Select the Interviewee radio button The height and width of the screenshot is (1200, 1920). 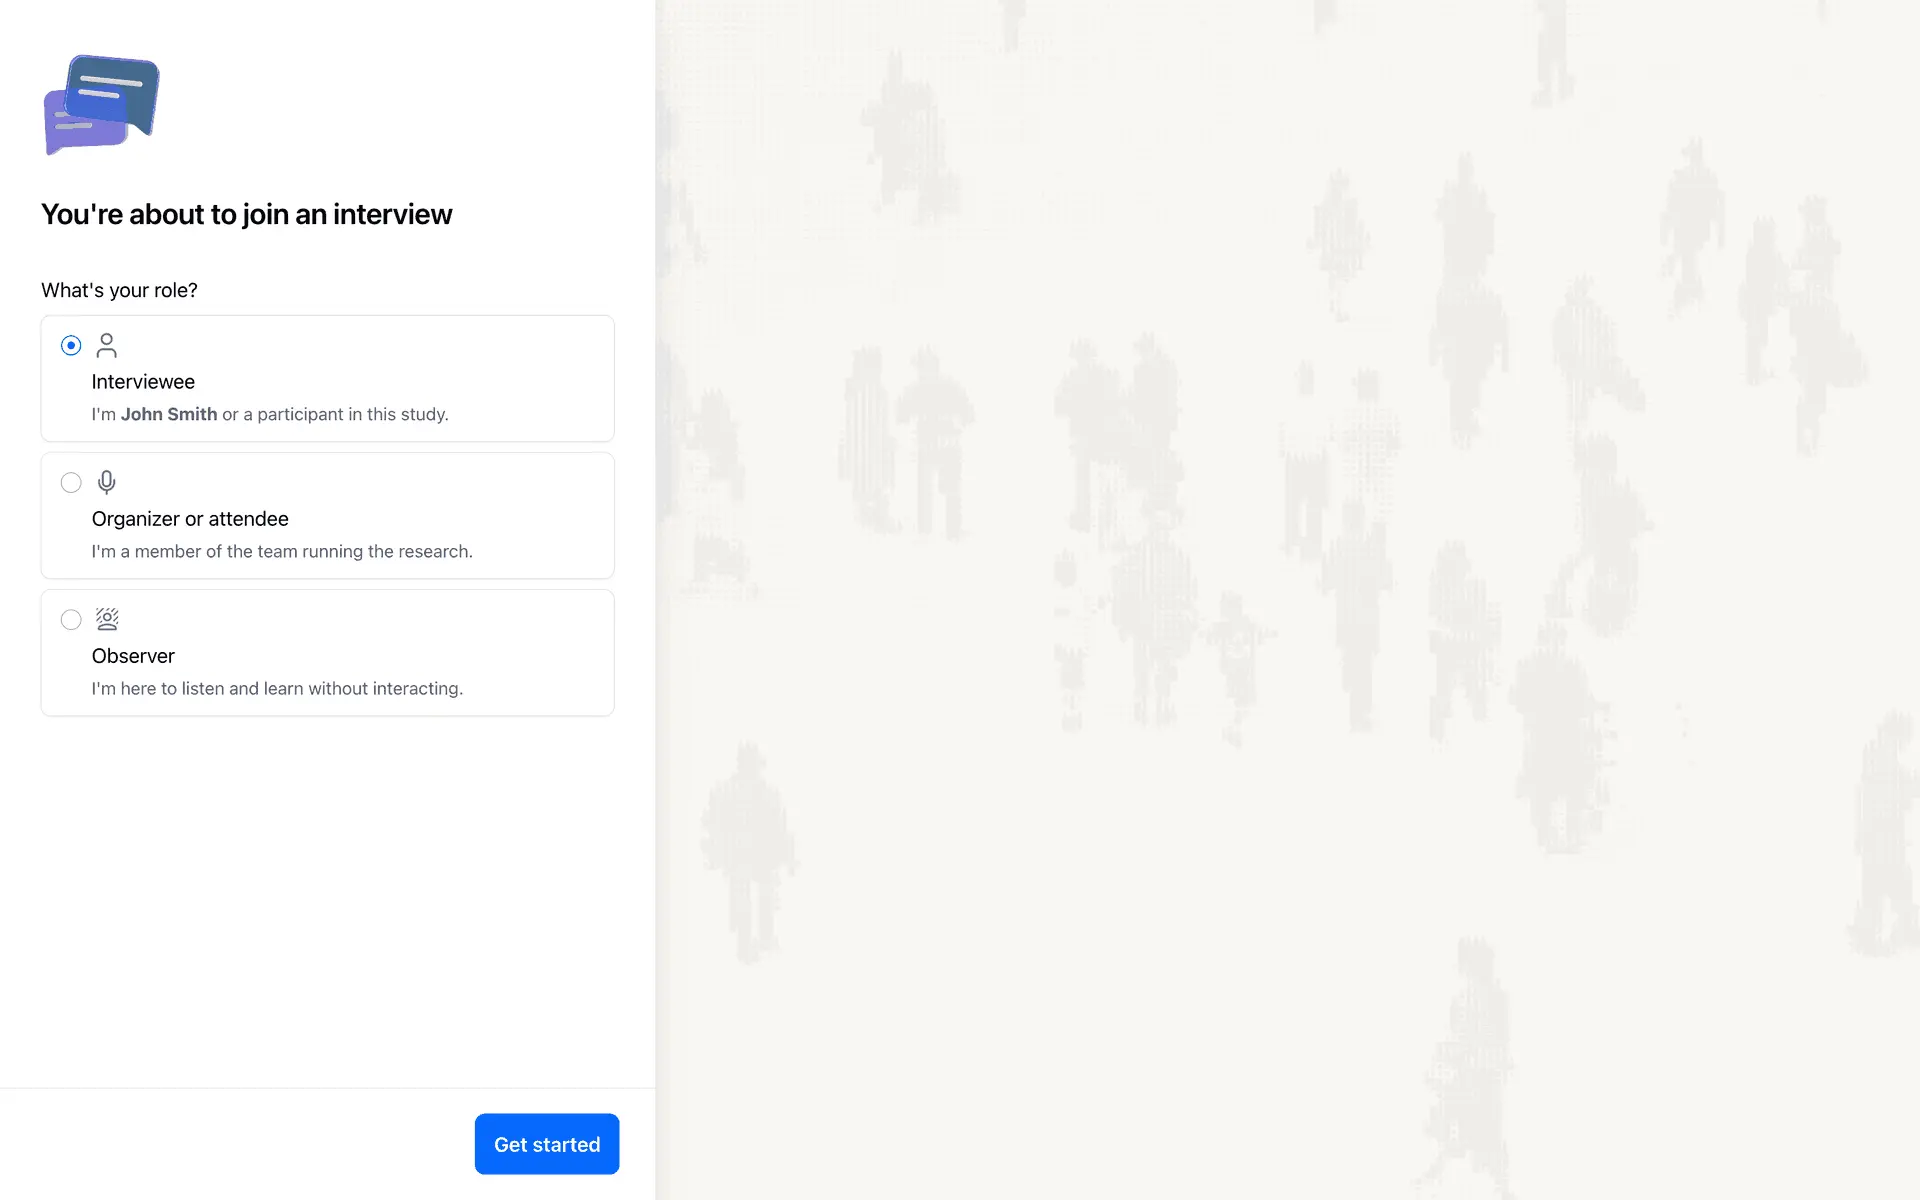71,345
